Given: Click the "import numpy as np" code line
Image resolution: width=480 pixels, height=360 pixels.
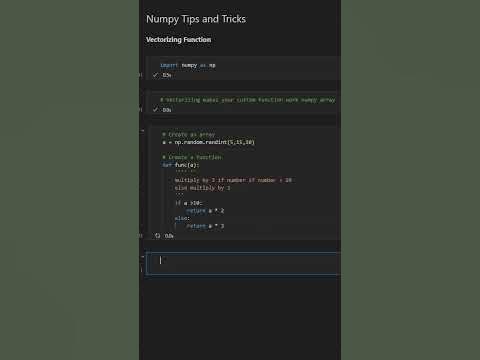Looking at the screenshot, I should (188, 65).
